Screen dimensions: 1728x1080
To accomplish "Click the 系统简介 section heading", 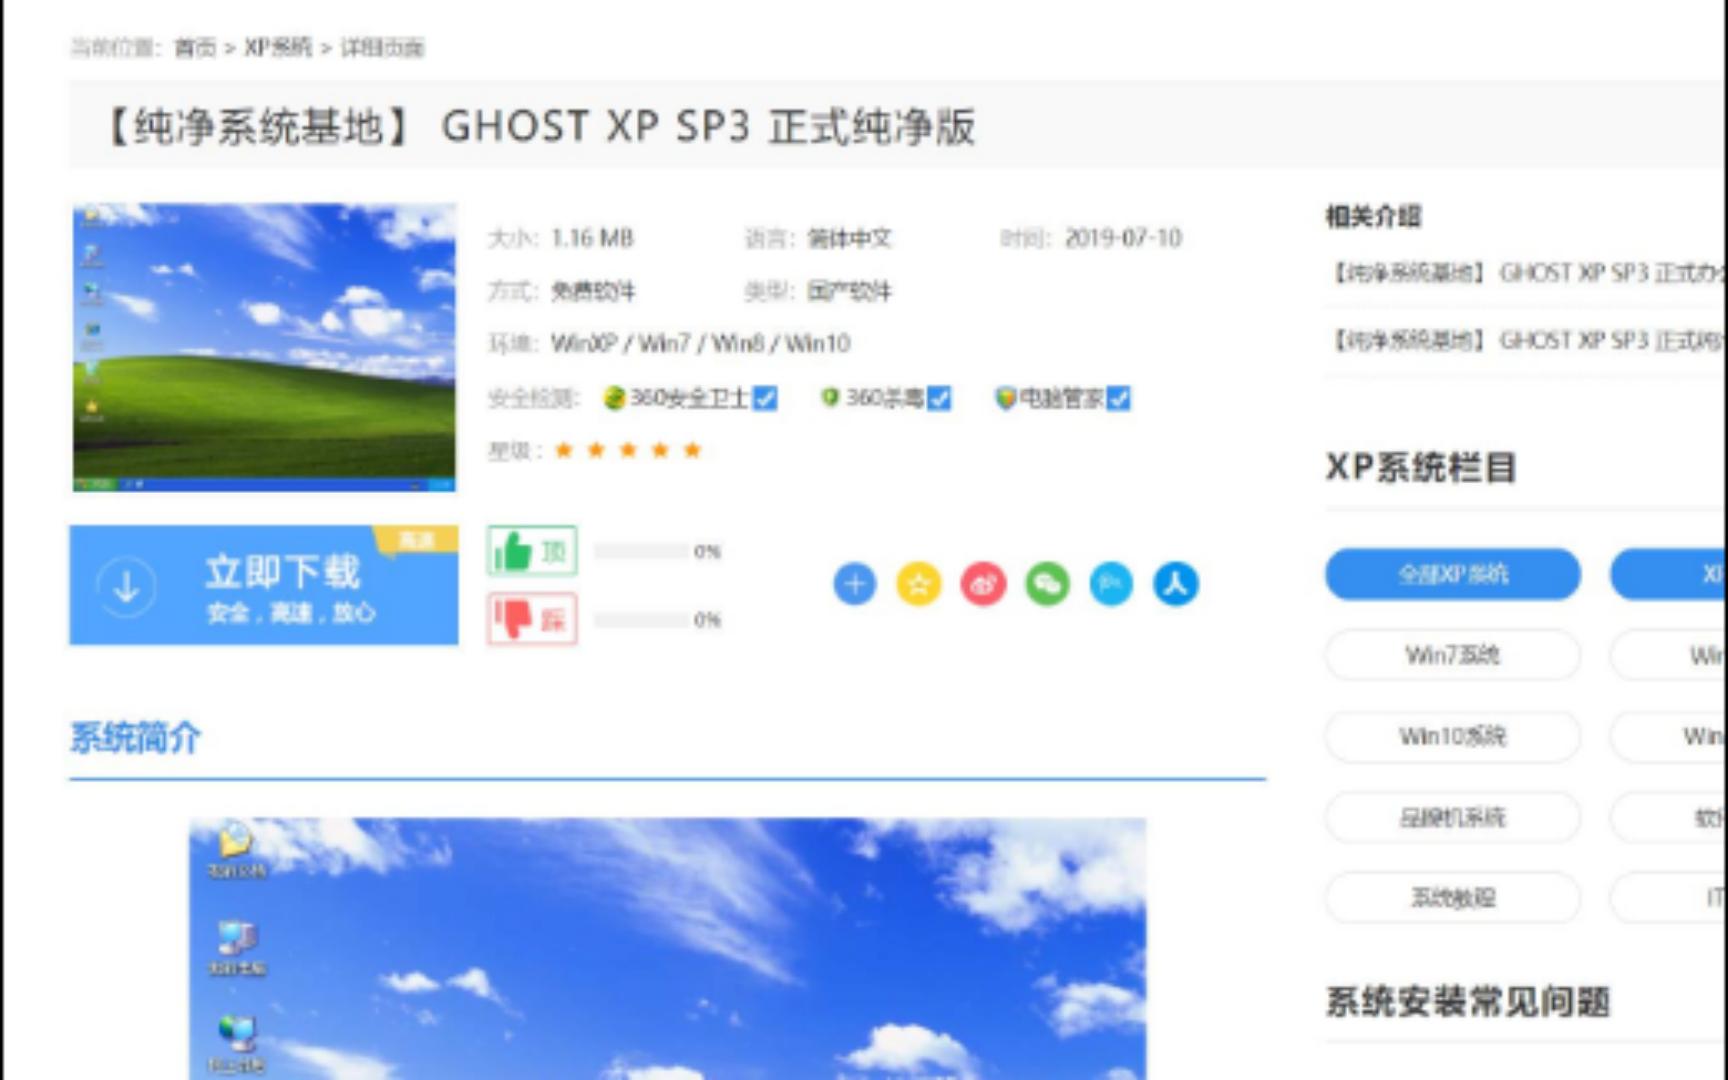I will click(136, 738).
